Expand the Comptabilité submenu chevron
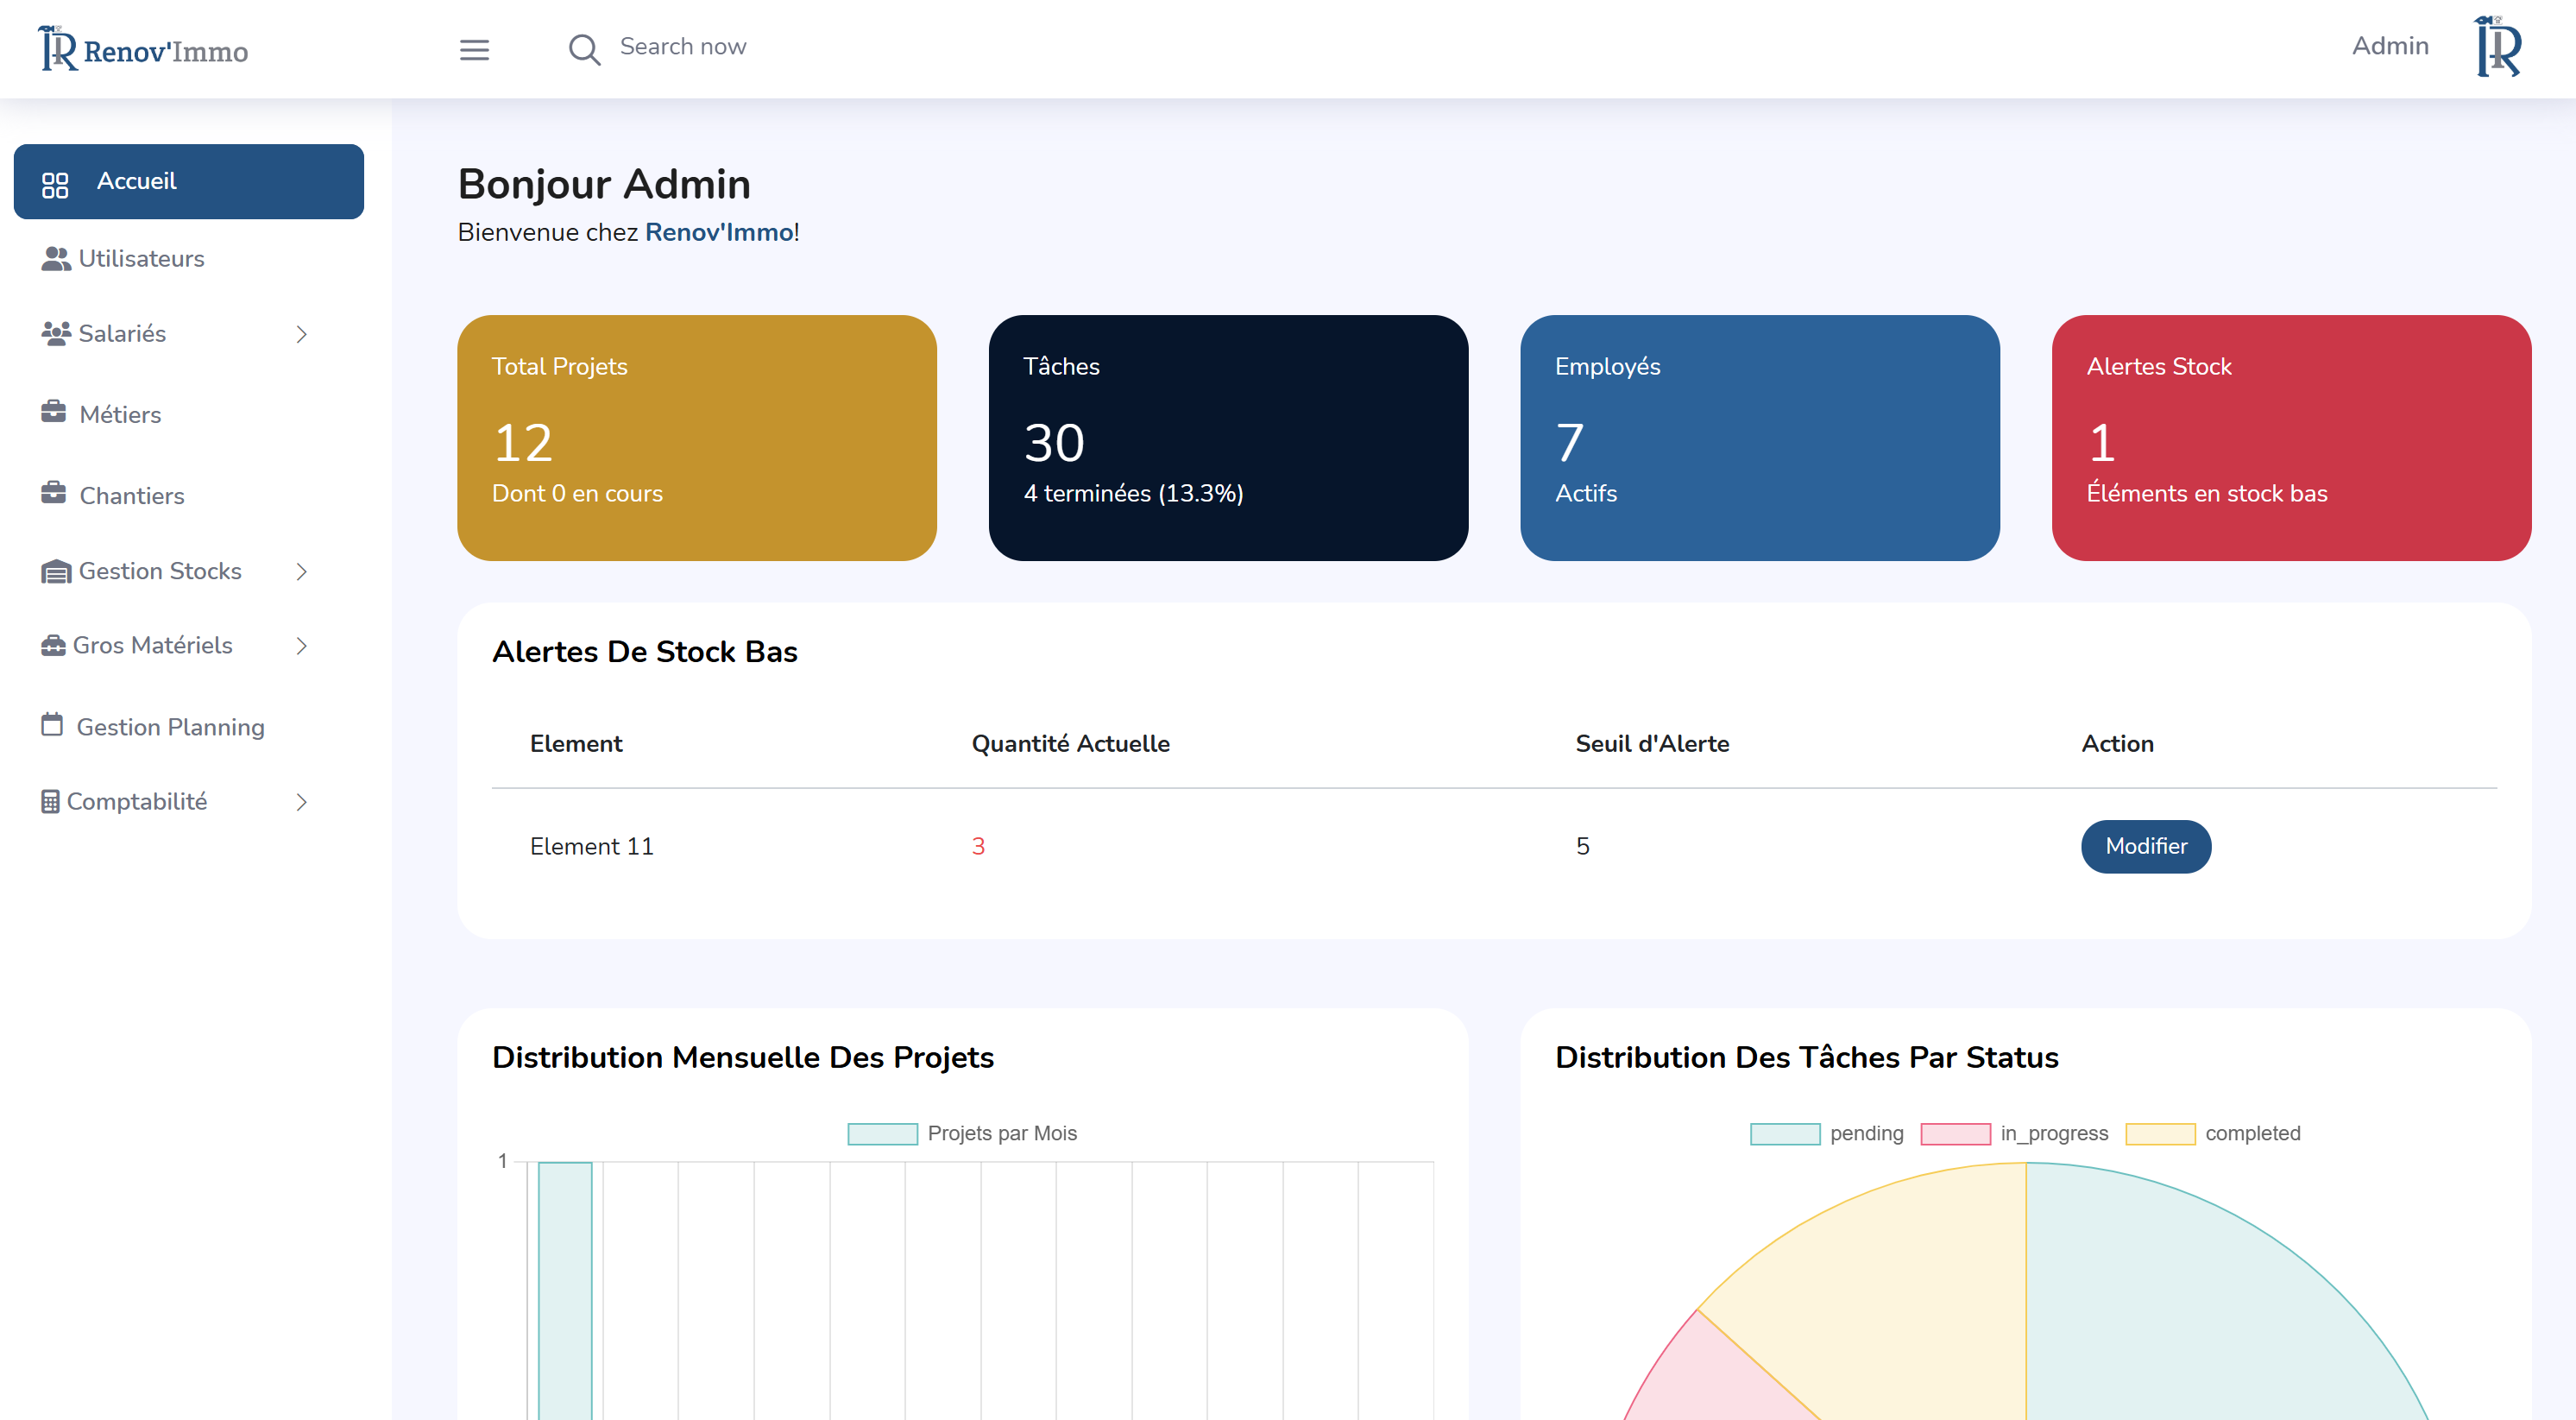Screen dimensions: 2576x1420 [x=302, y=801]
